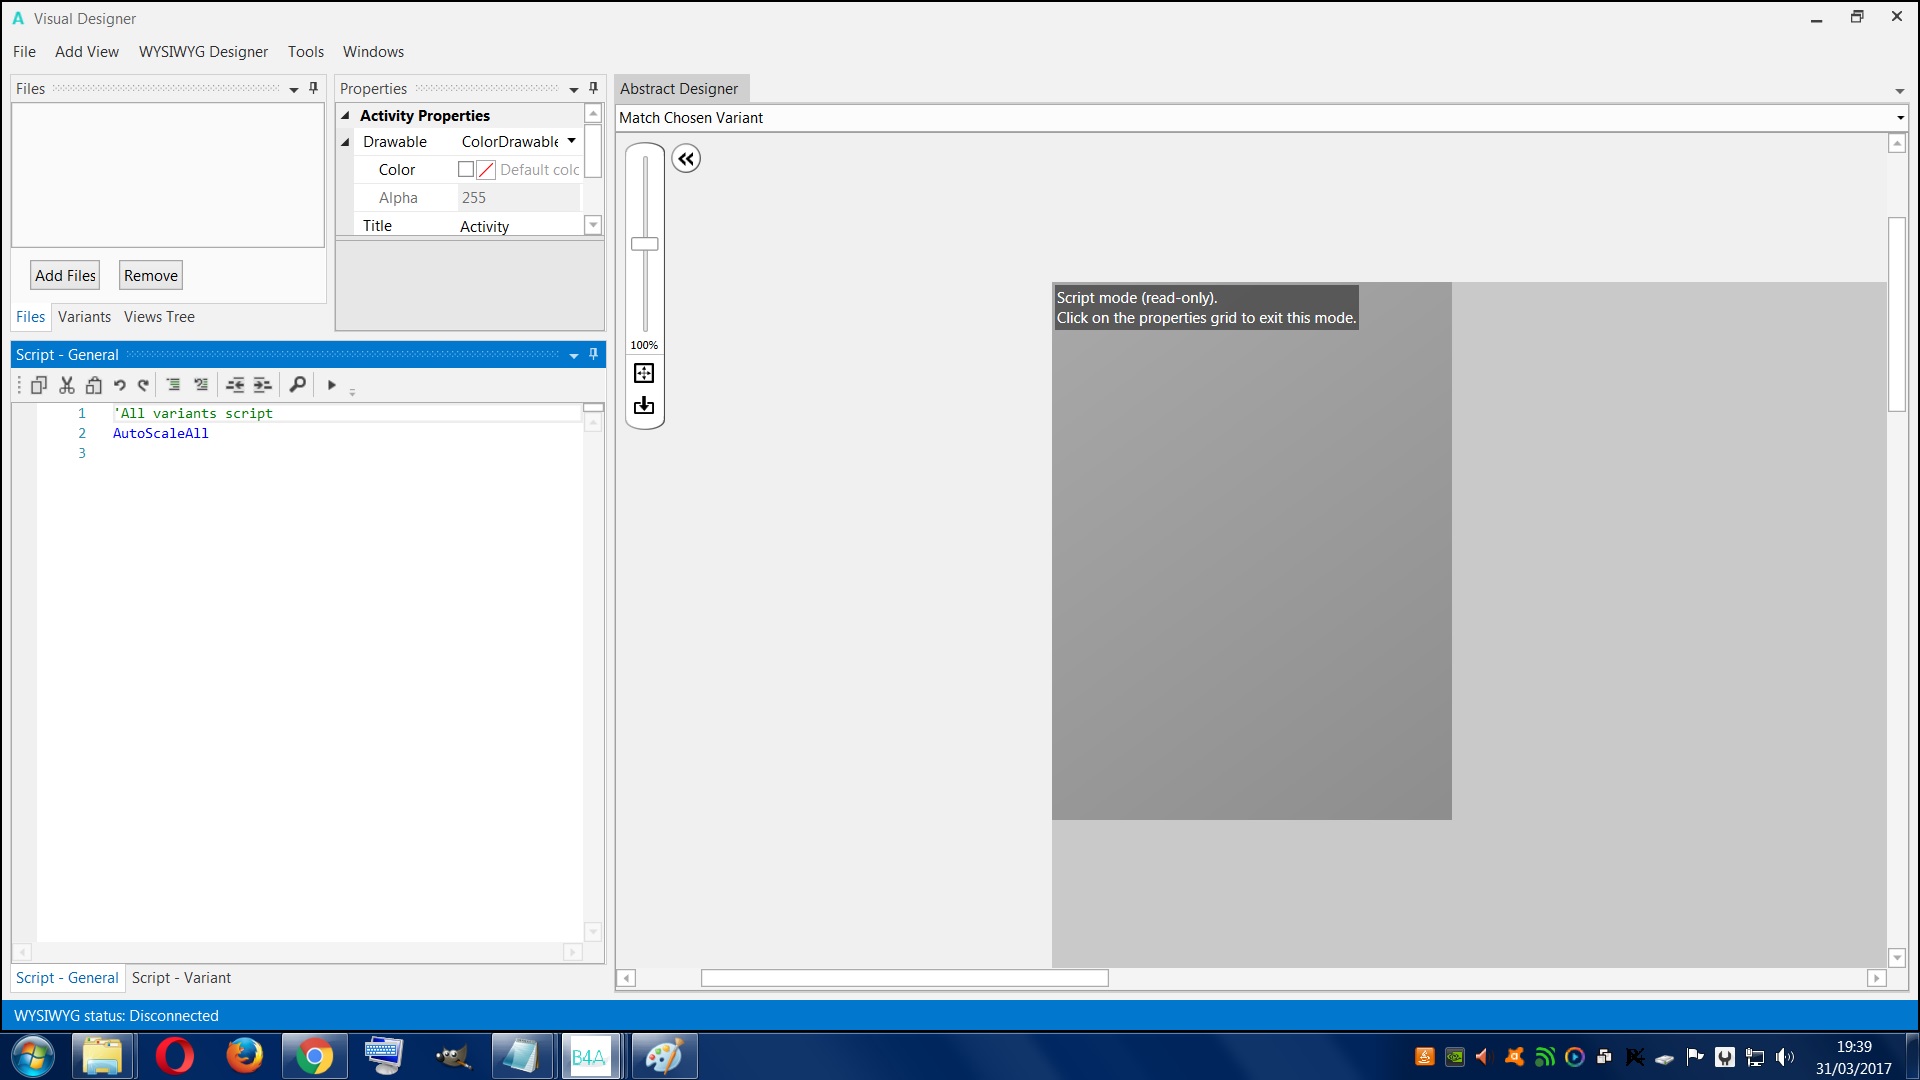Click the Add Files button

point(65,275)
